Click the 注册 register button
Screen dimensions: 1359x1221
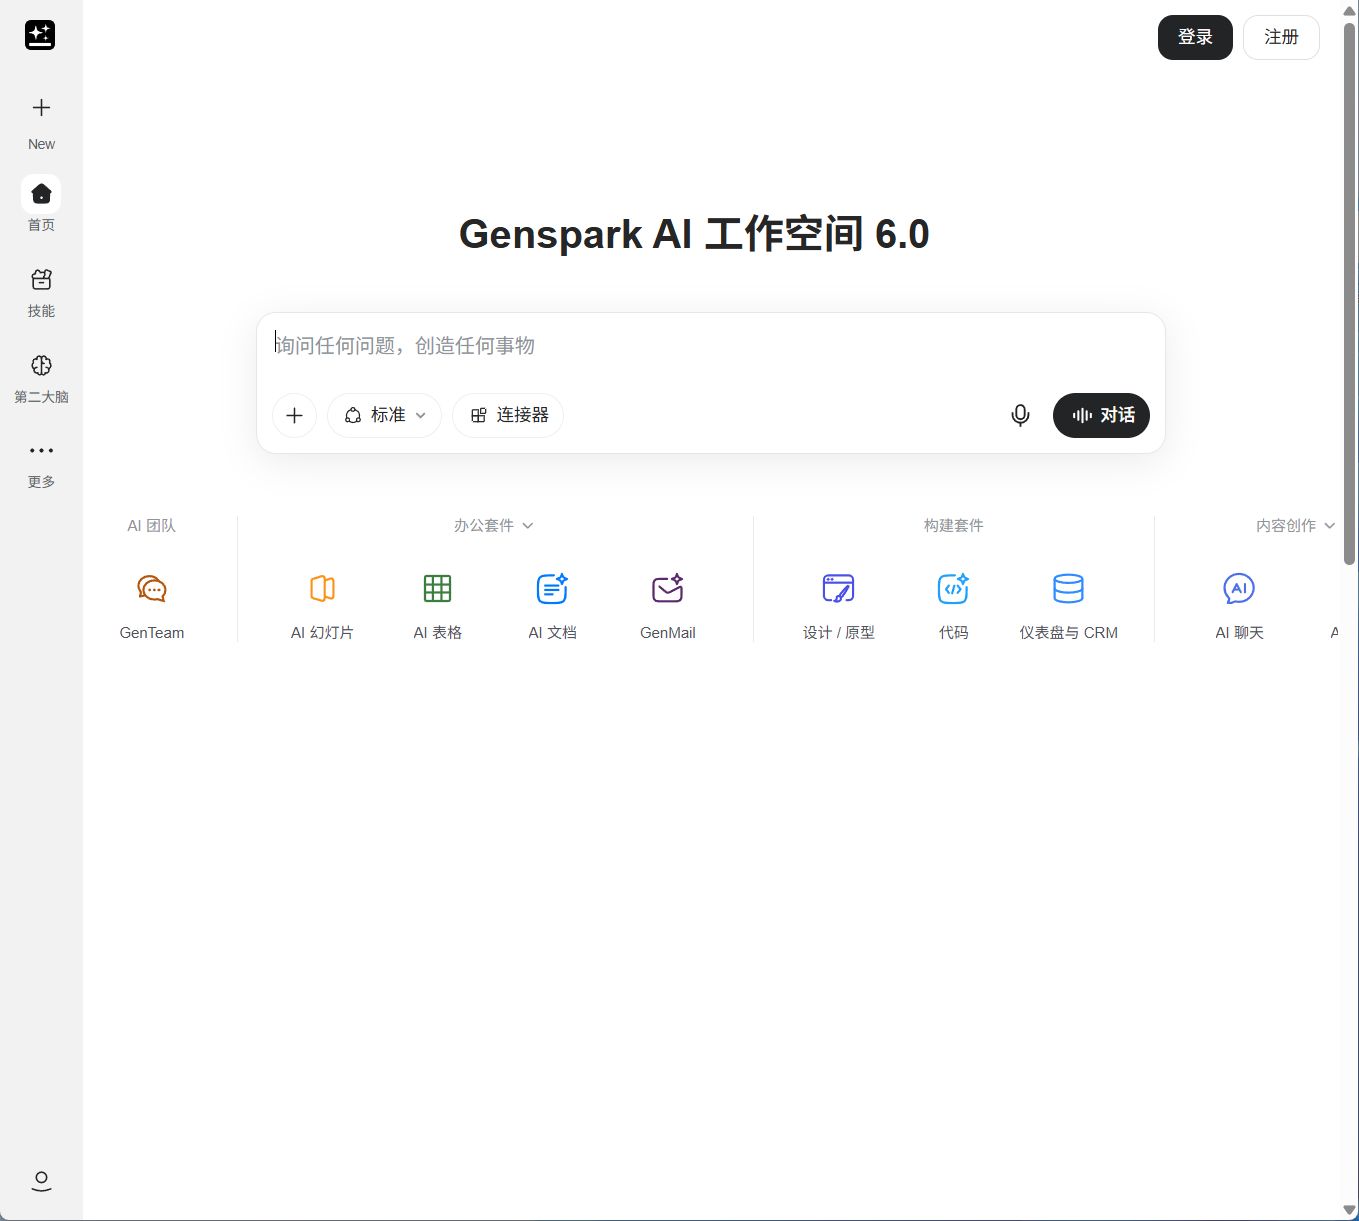coord(1281,37)
